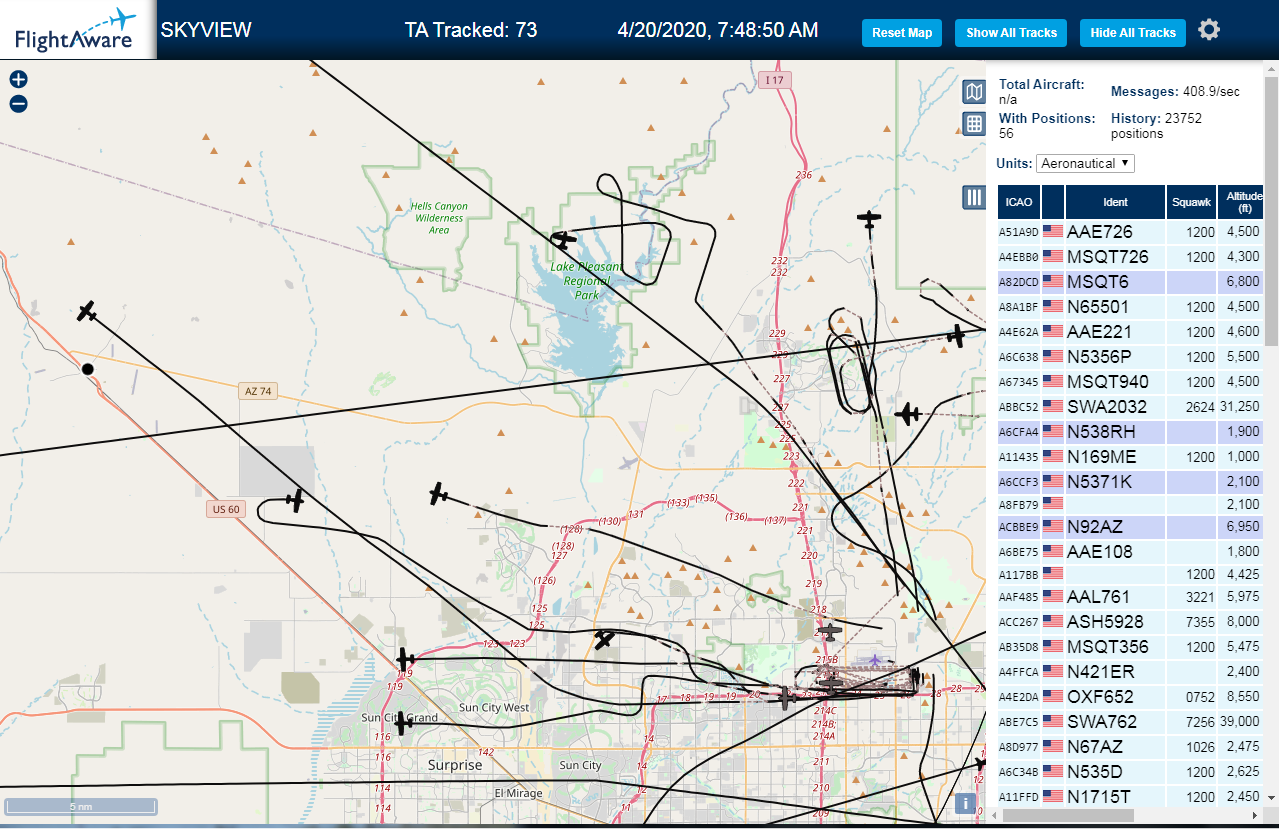
Task: Select the N1715T aircraft row
Action: point(1131,797)
